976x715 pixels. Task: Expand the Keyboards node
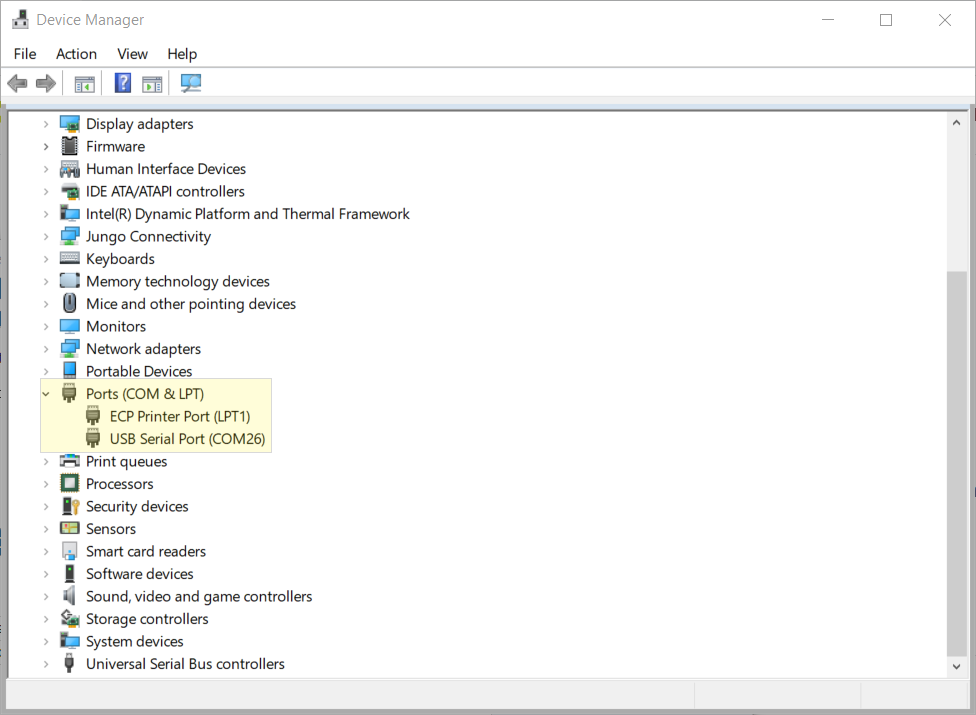[46, 259]
